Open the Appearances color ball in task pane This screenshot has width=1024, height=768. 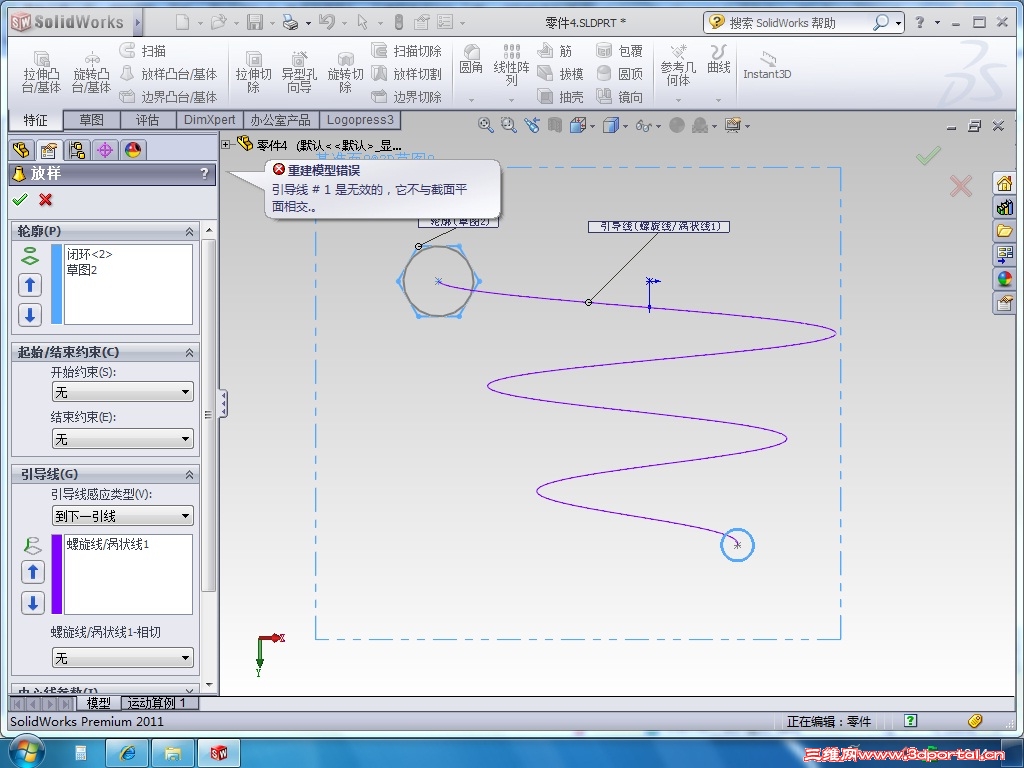(1004, 279)
